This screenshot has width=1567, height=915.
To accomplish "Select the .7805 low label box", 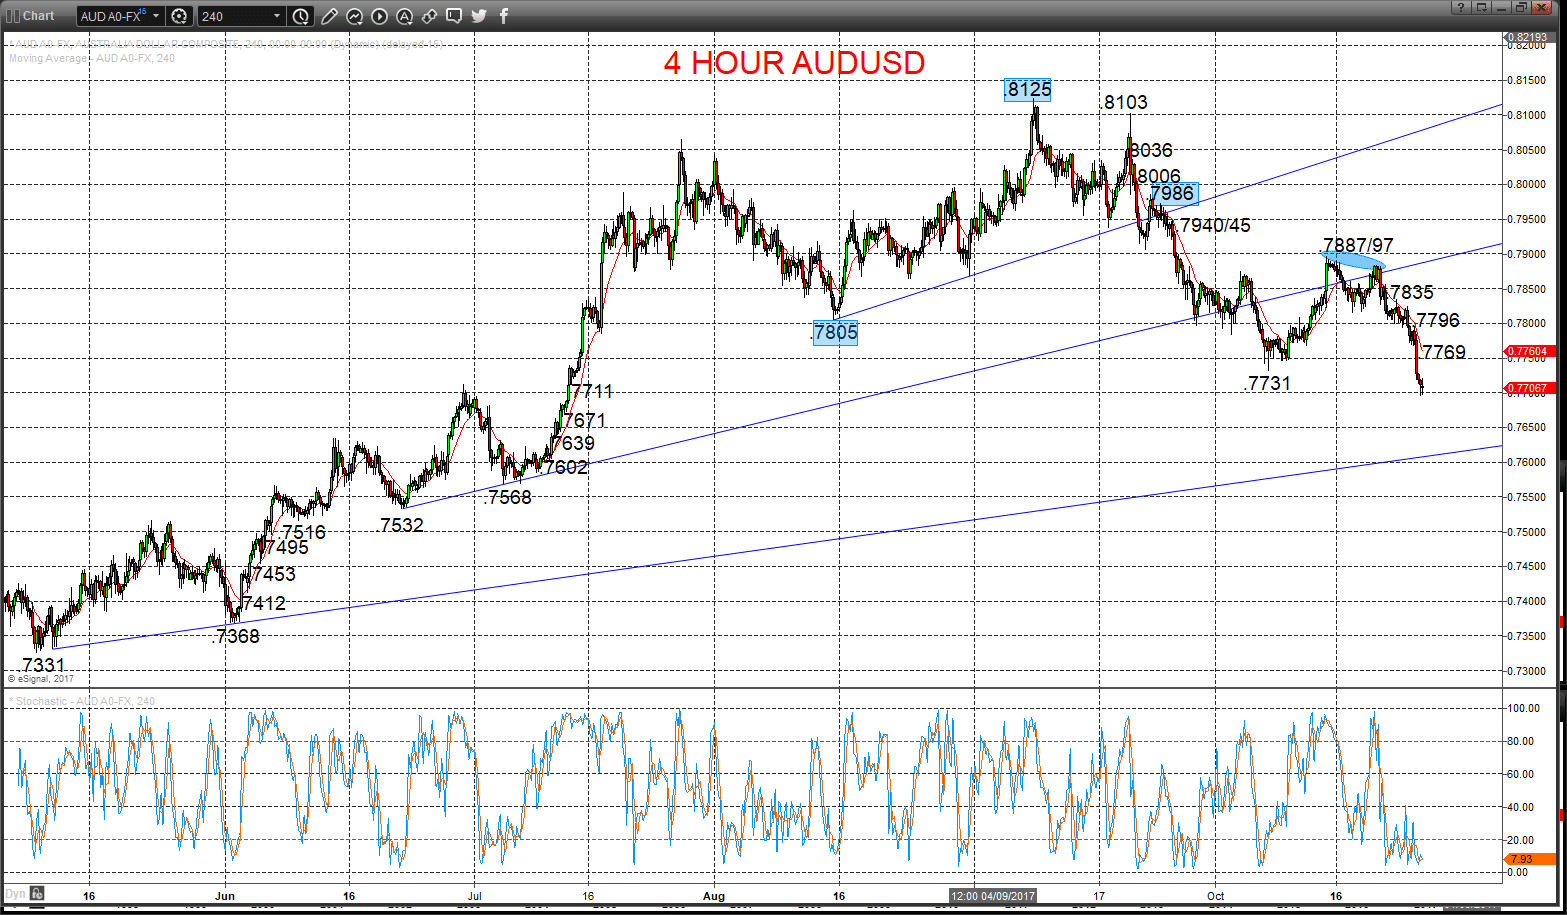I will tap(835, 333).
